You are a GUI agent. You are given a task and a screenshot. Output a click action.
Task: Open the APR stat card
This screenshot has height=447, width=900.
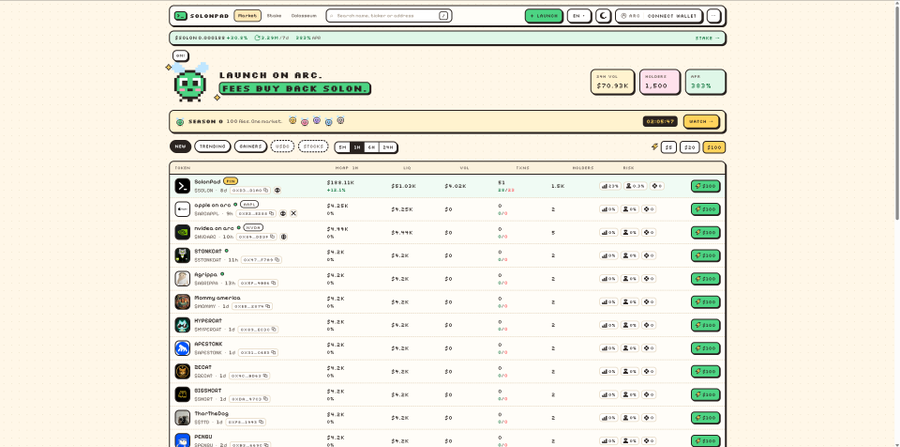pyautogui.click(x=705, y=82)
